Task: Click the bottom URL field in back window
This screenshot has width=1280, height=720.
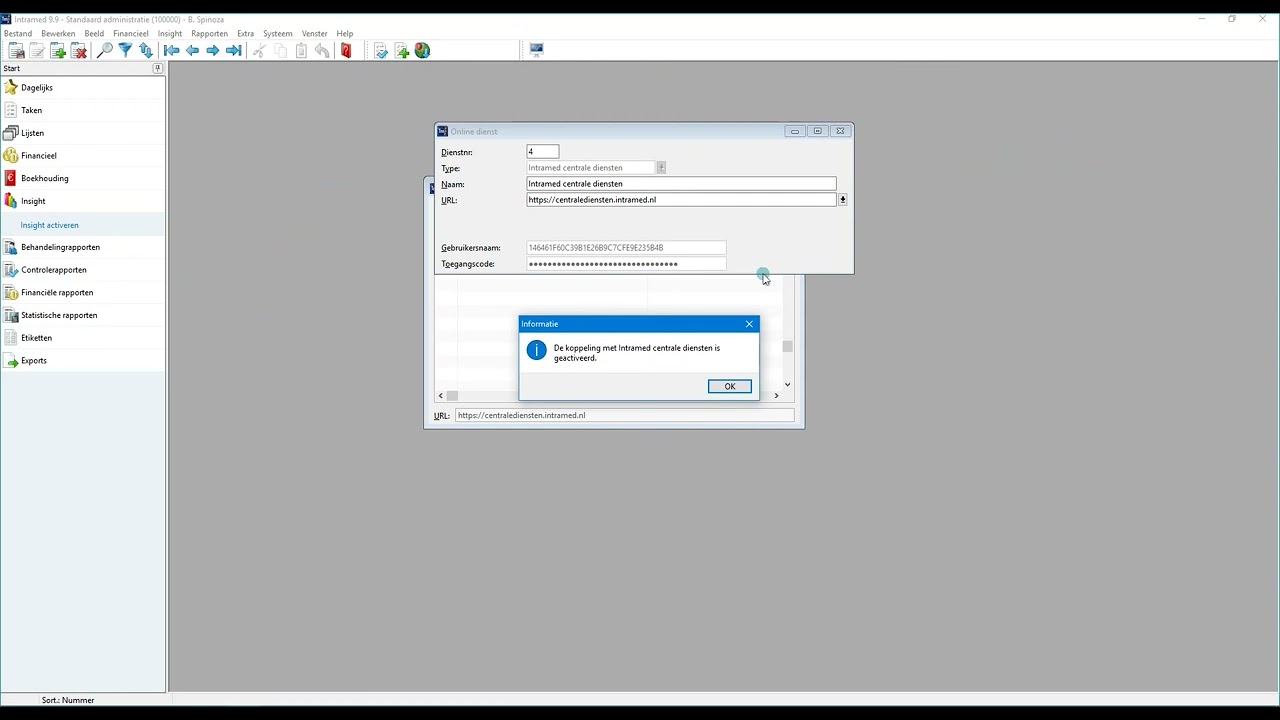Action: (624, 415)
